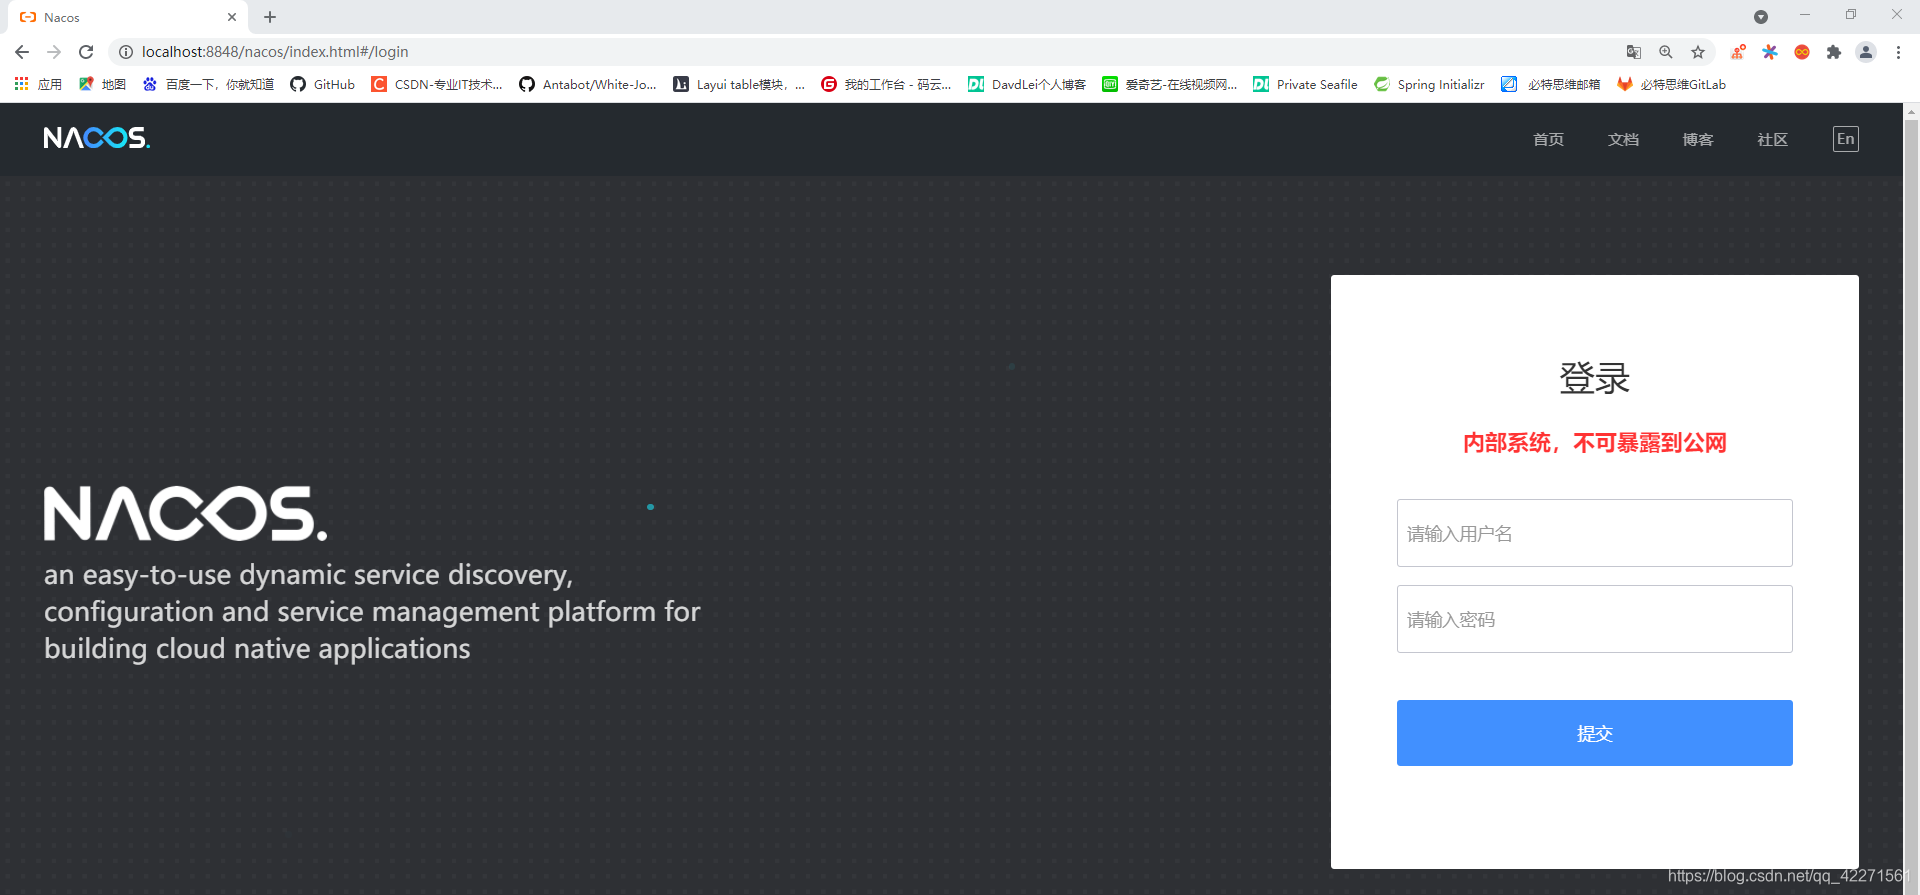Open 社区 in the Nacos navigation
Viewport: 1920px width, 895px height.
coord(1772,139)
